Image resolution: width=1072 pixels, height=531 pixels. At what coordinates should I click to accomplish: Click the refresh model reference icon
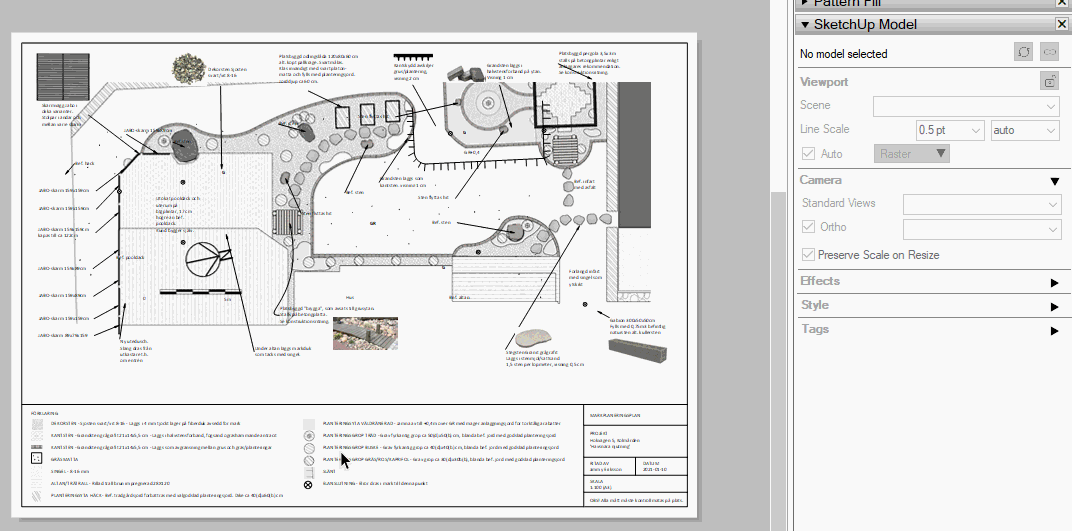coord(1023,53)
